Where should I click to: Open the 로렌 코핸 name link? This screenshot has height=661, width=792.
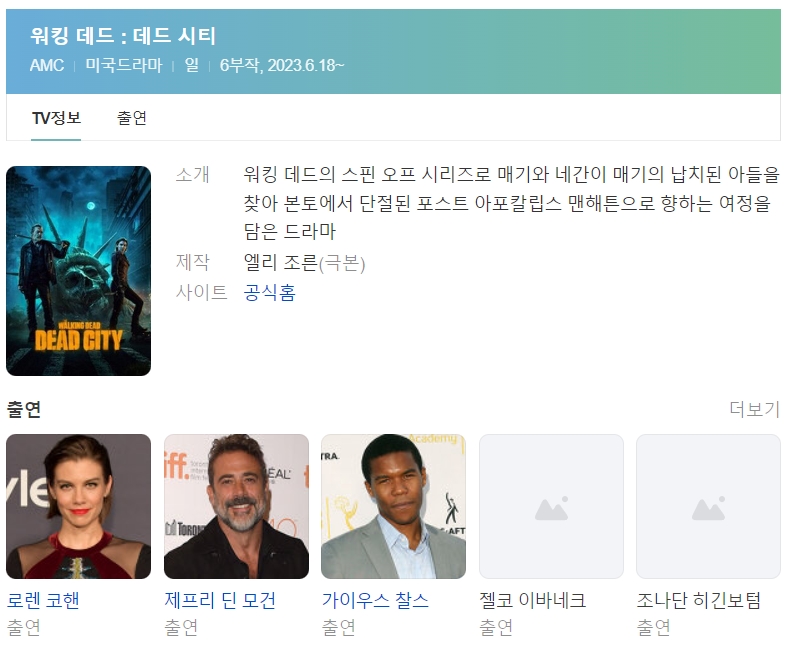[43, 600]
